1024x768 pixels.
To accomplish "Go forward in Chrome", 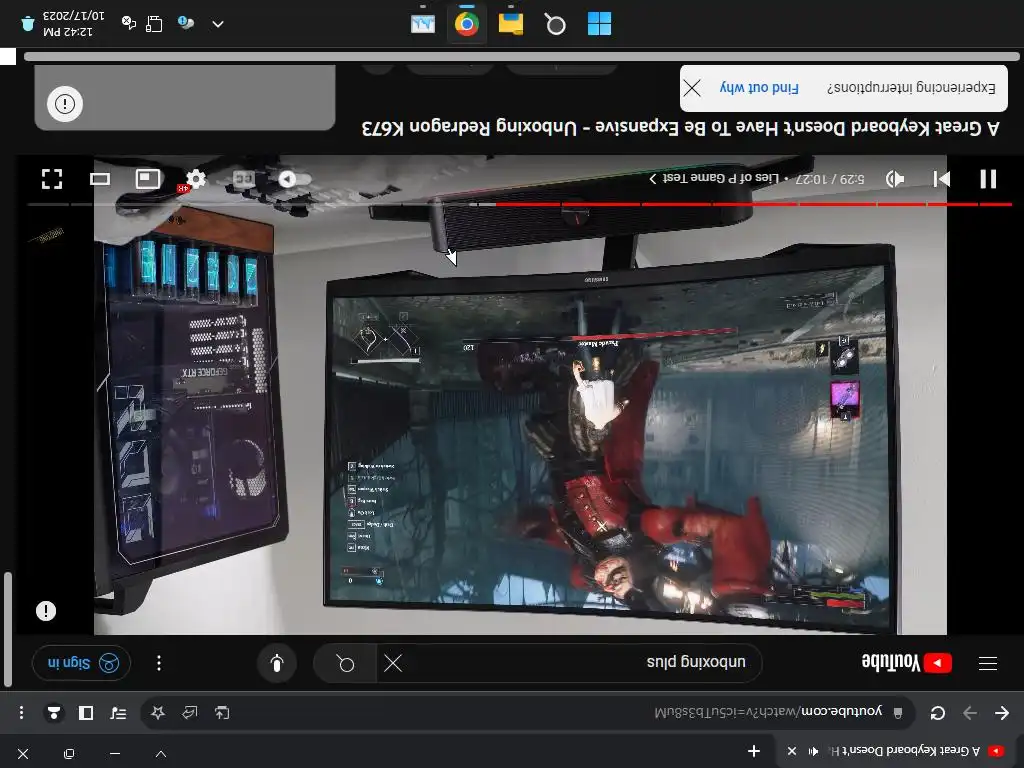I will (x=970, y=712).
